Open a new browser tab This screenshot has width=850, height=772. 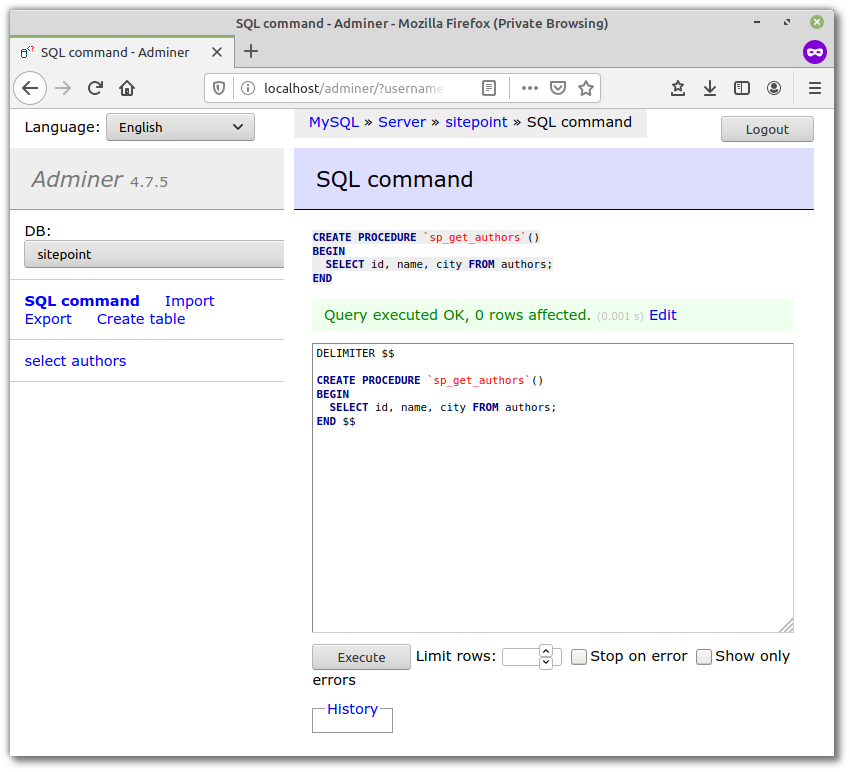251,51
